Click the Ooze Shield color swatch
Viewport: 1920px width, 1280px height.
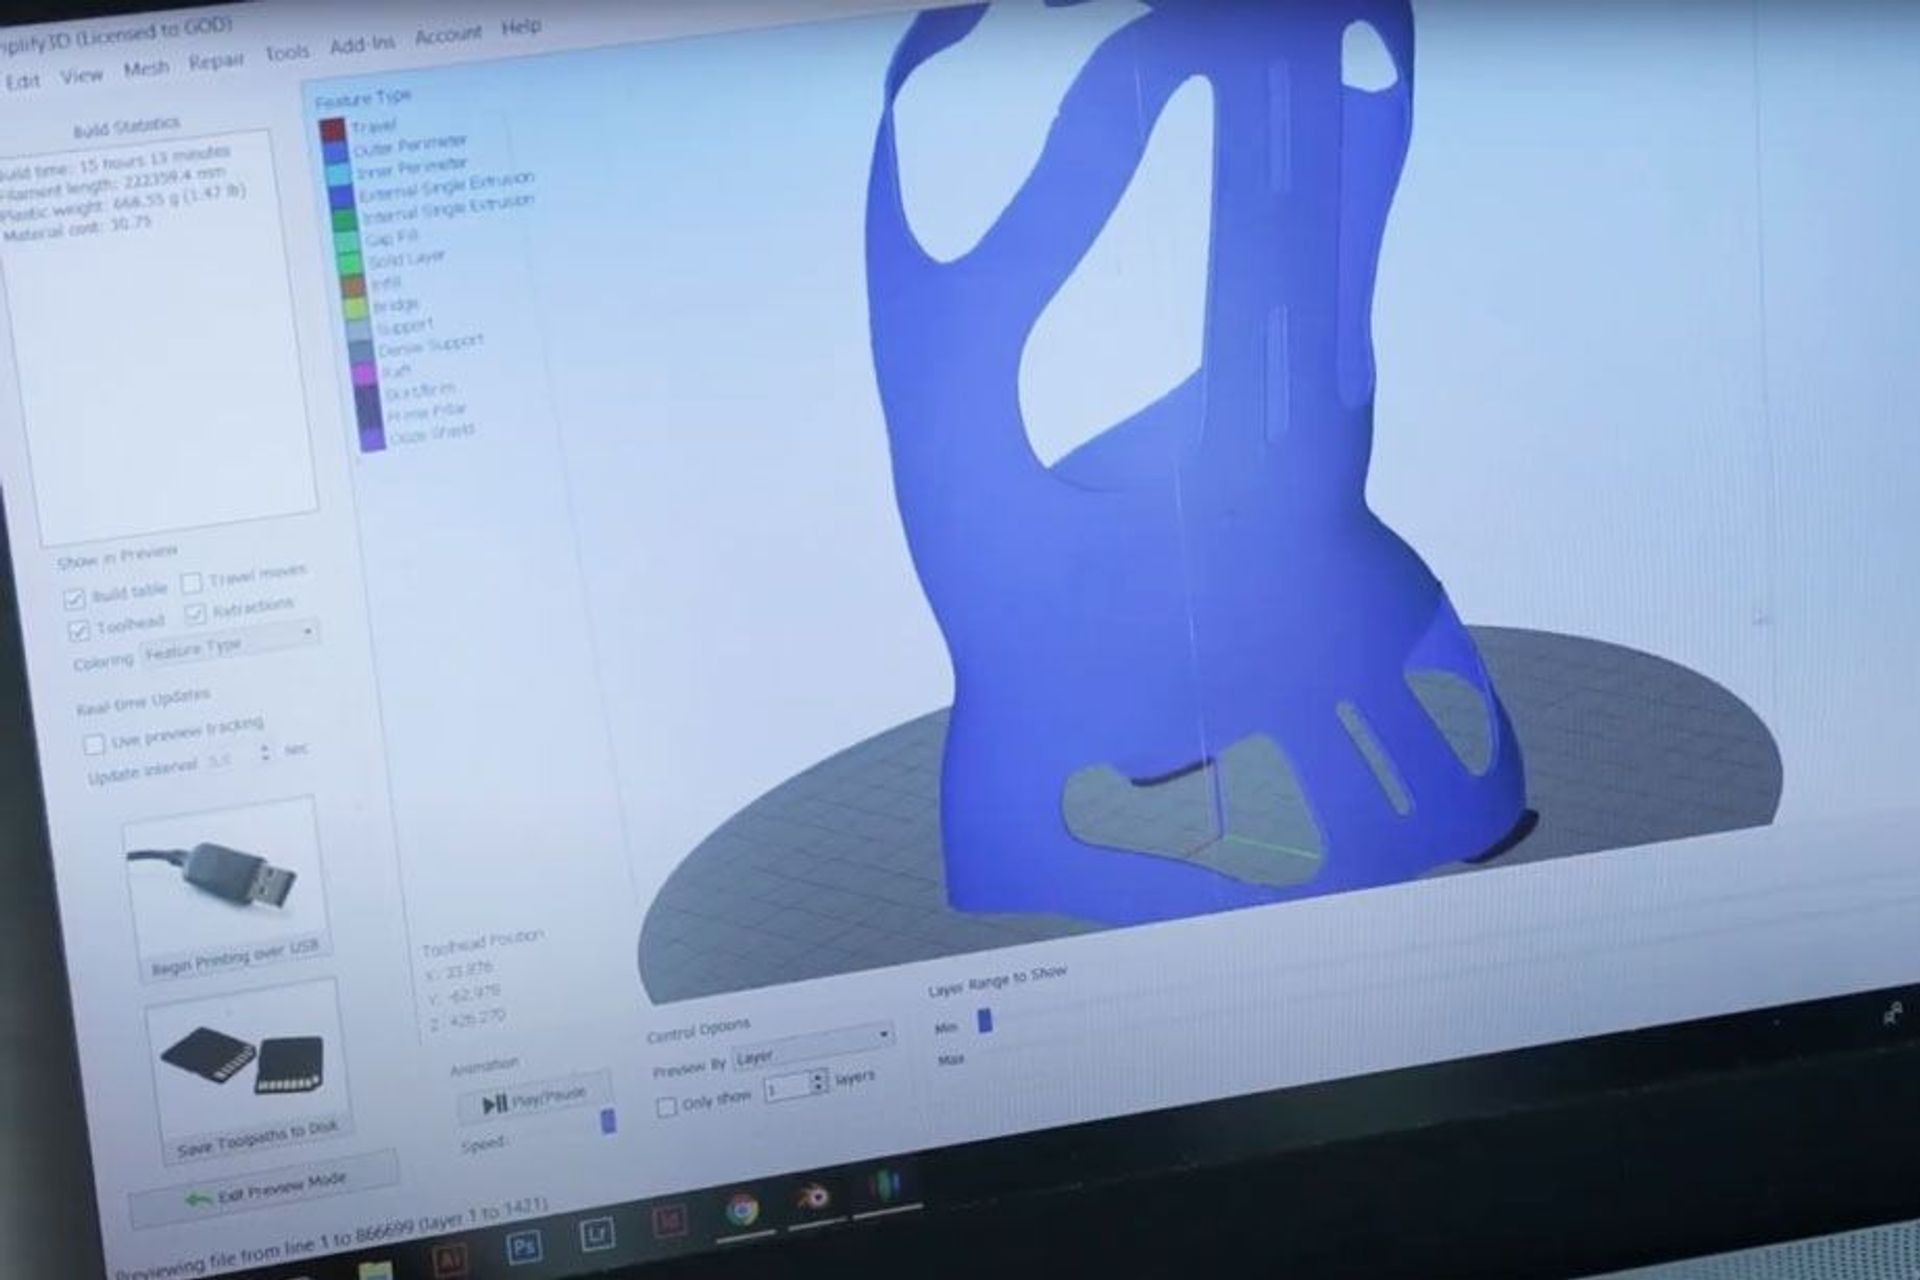(372, 440)
